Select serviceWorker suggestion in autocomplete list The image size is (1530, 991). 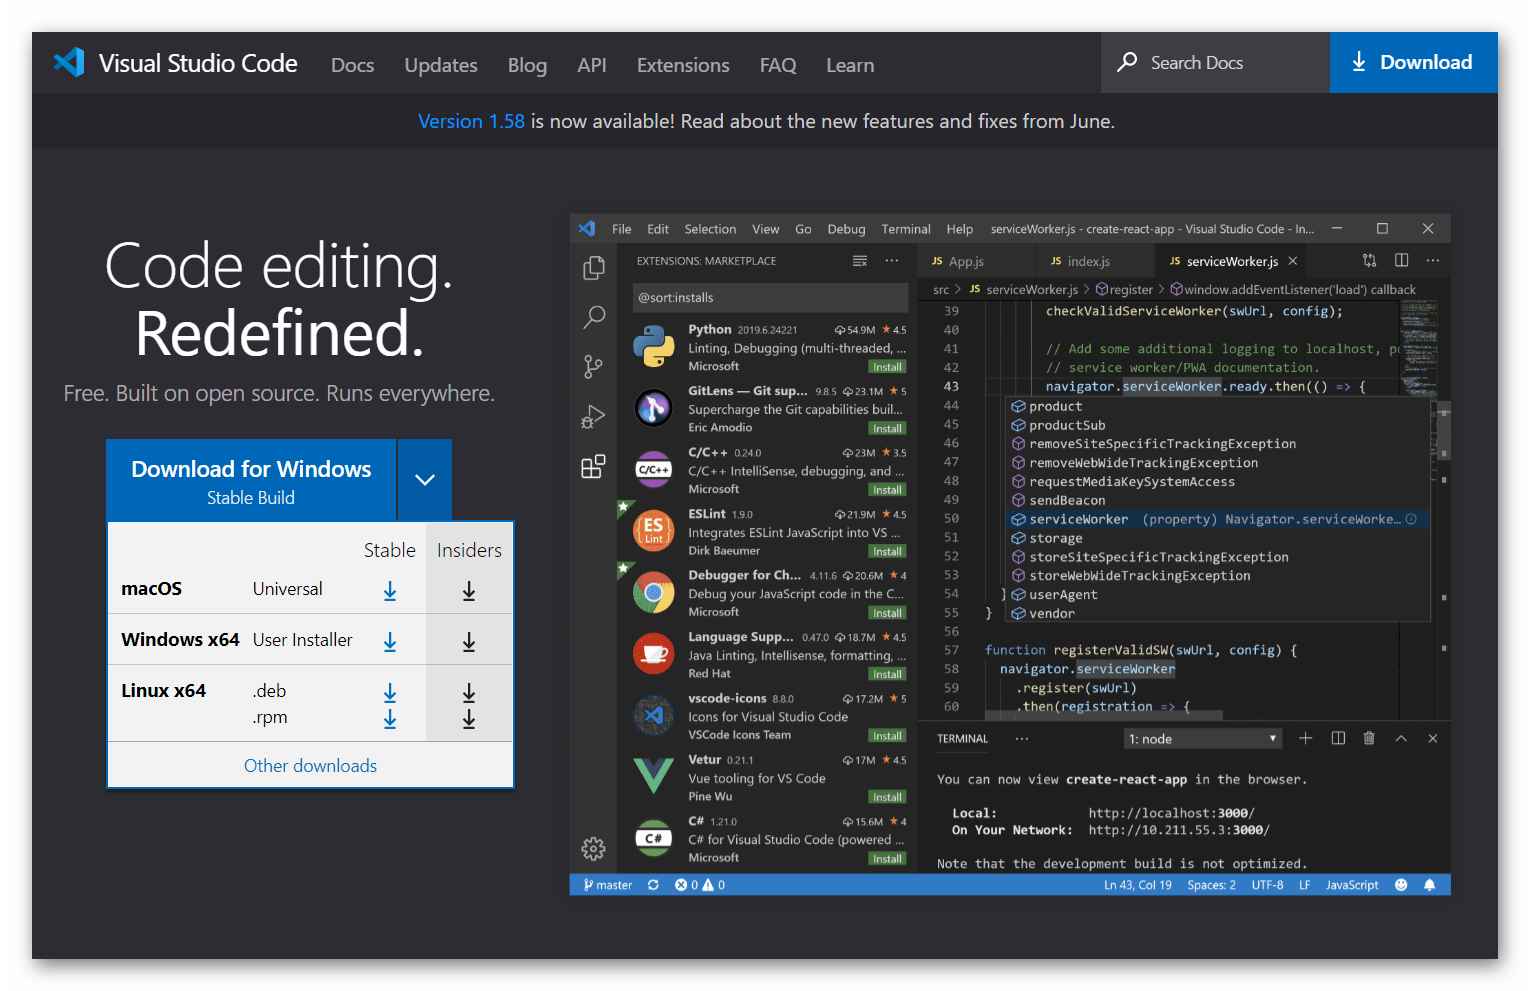pos(1216,519)
